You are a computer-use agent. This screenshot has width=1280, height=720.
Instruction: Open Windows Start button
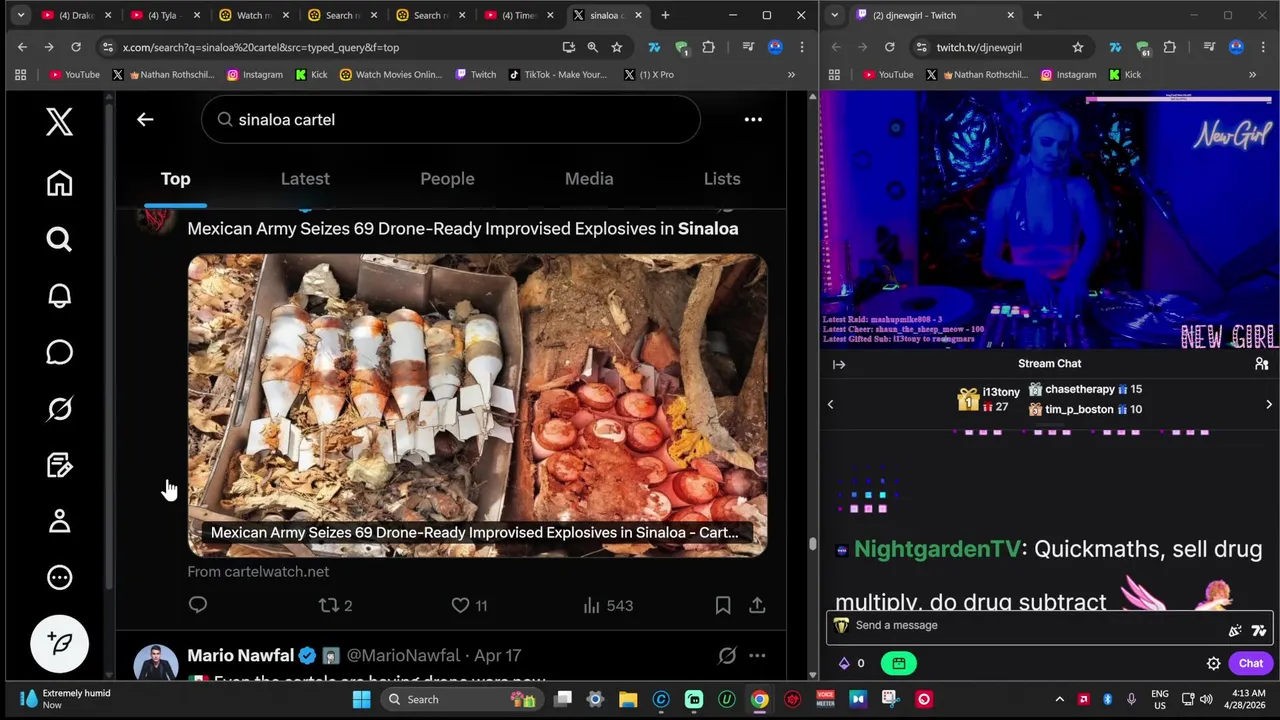coord(361,699)
